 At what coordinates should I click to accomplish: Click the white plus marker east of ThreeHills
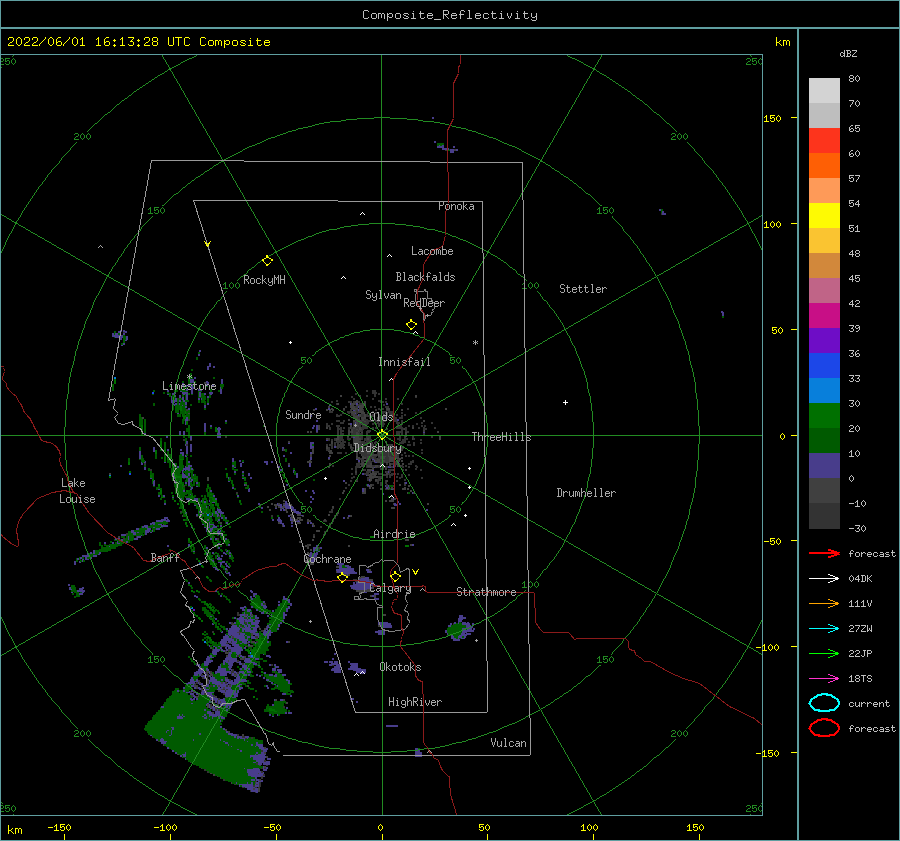pos(565,402)
